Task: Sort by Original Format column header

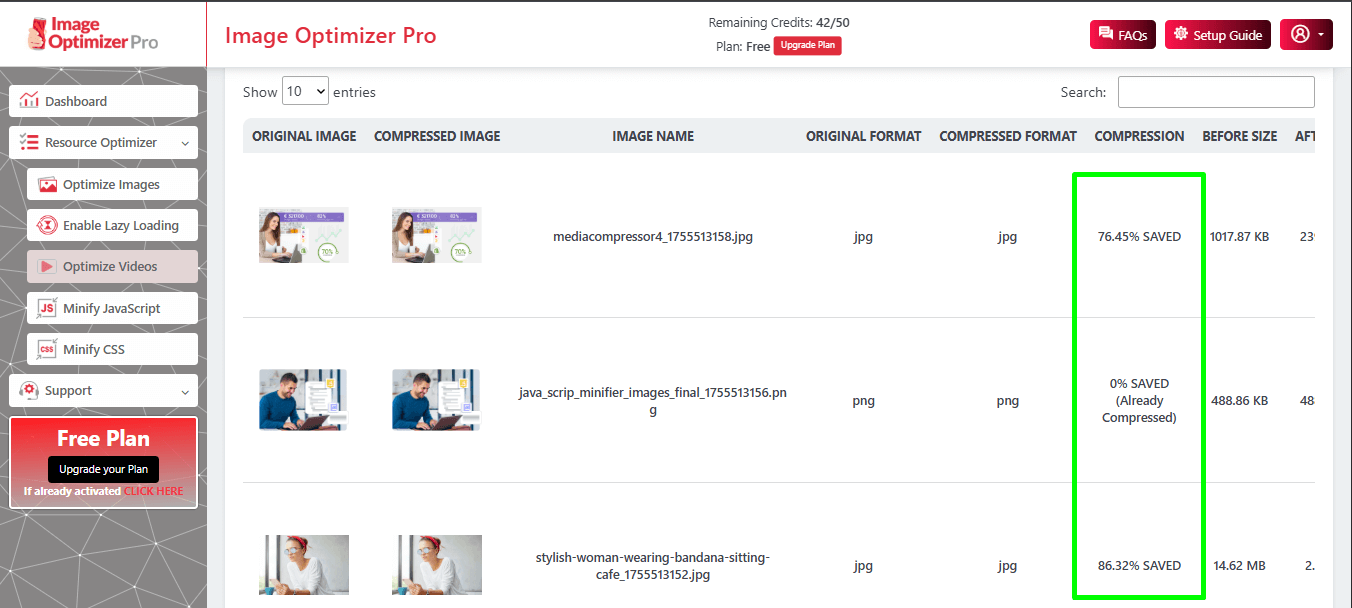Action: tap(864, 136)
